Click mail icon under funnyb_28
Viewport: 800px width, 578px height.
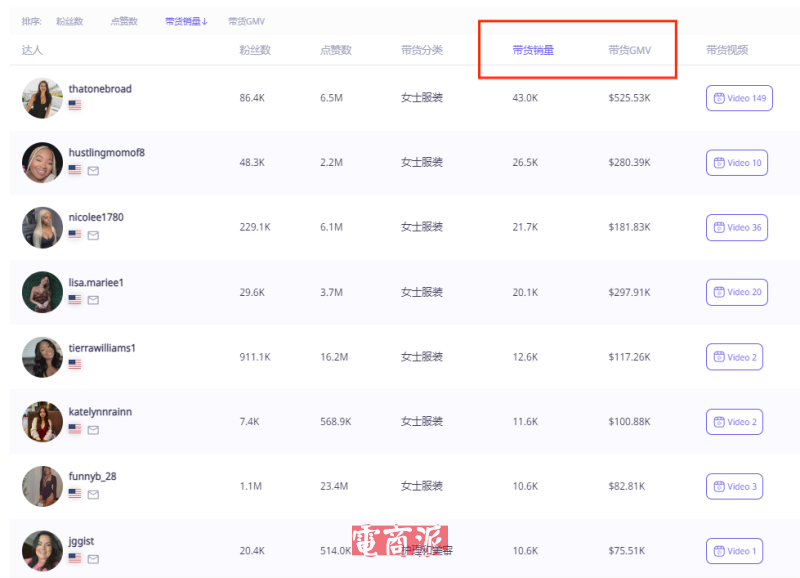(x=93, y=494)
